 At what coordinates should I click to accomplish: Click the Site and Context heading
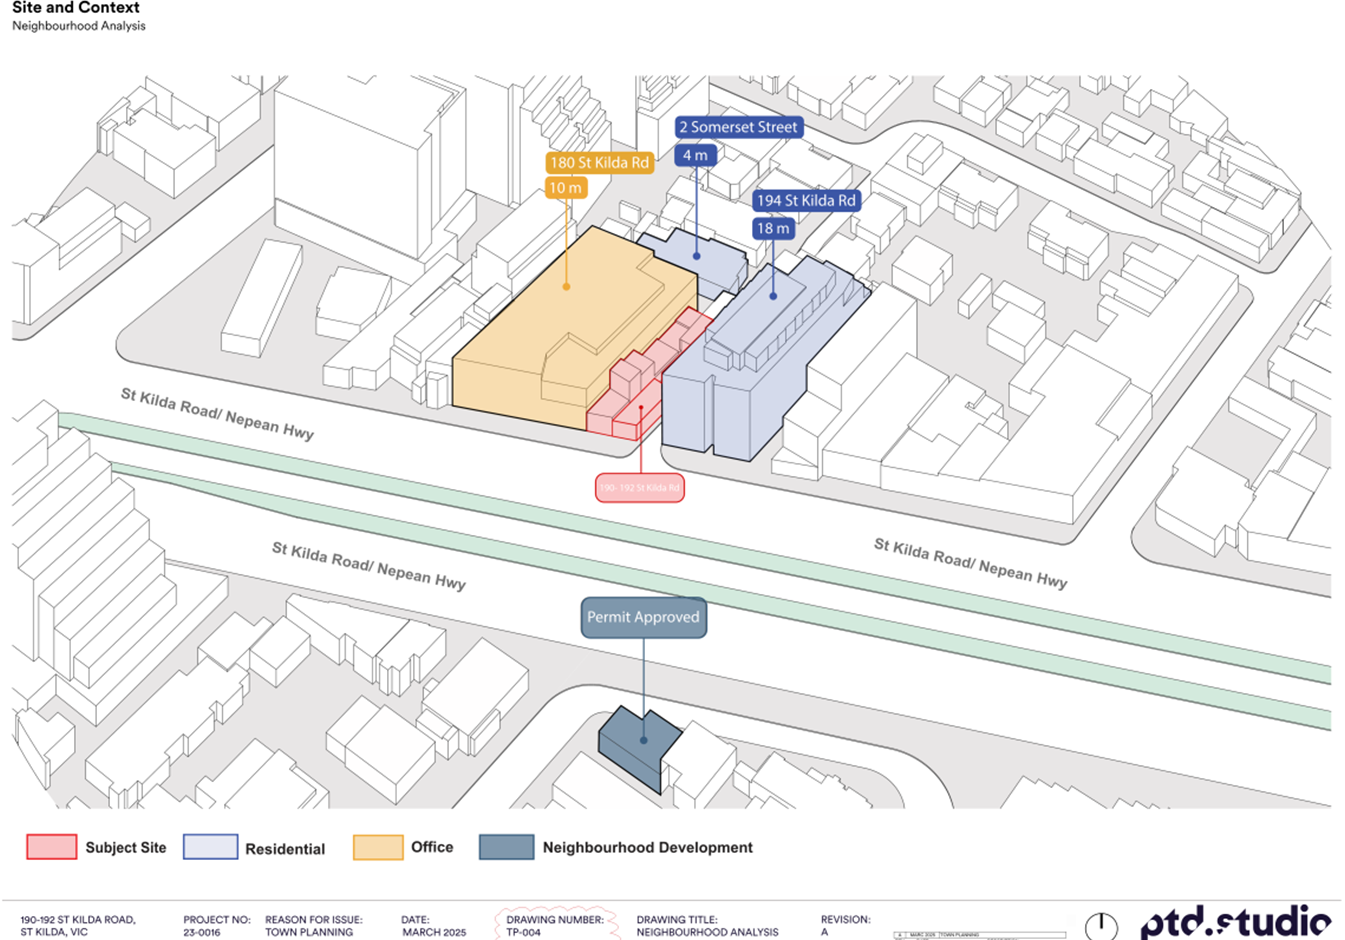pos(76,8)
